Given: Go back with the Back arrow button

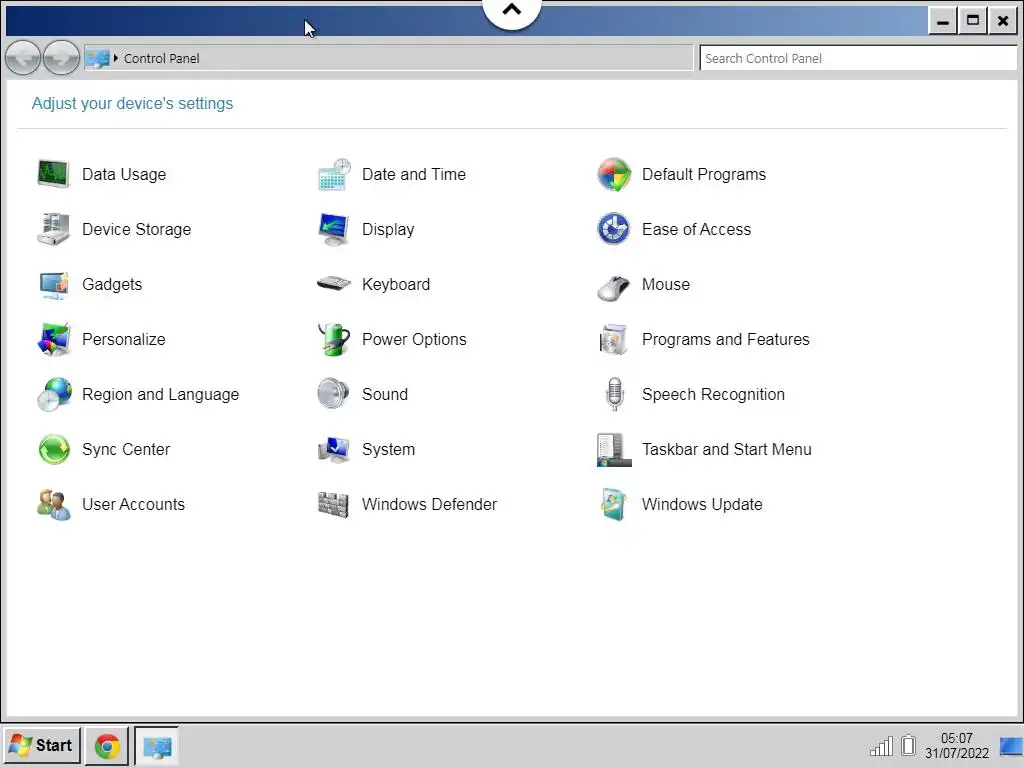Looking at the screenshot, I should [23, 57].
